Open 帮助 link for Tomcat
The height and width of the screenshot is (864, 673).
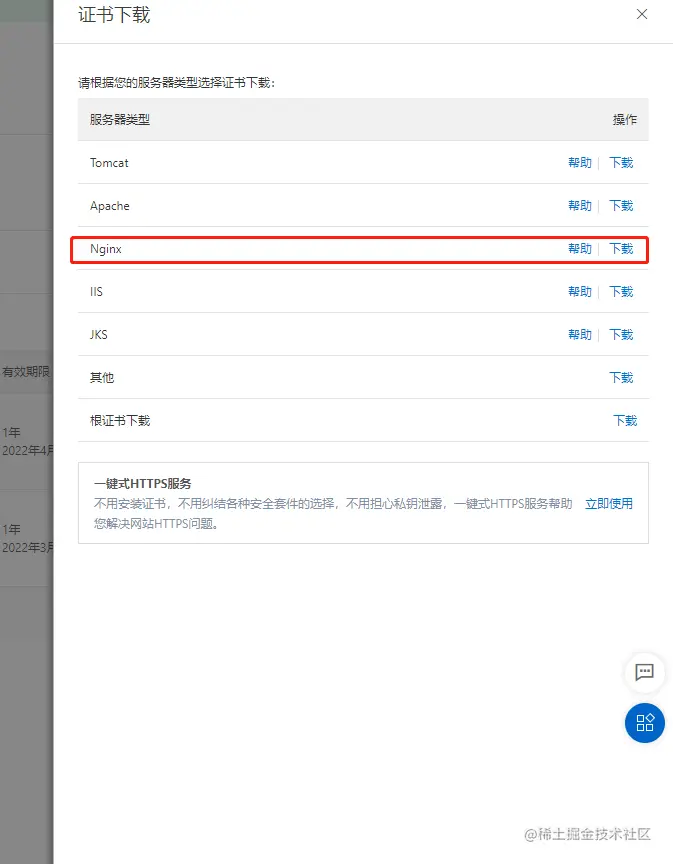tap(580, 163)
